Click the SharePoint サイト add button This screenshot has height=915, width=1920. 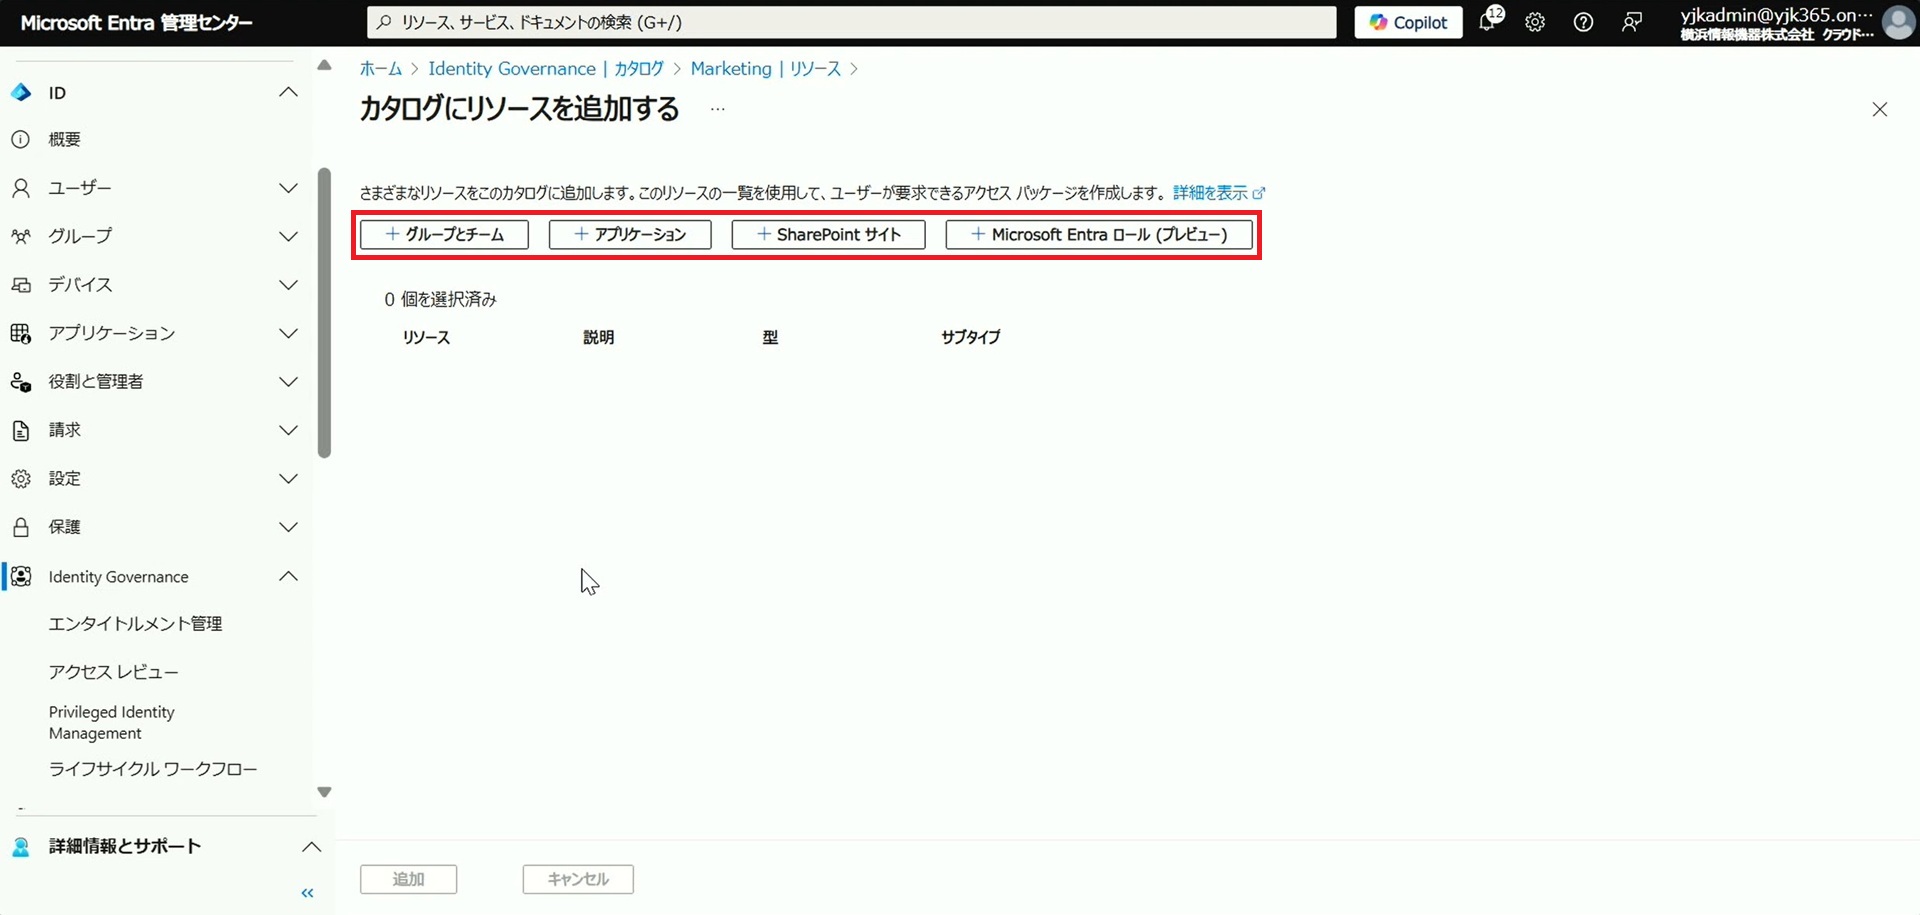point(828,234)
